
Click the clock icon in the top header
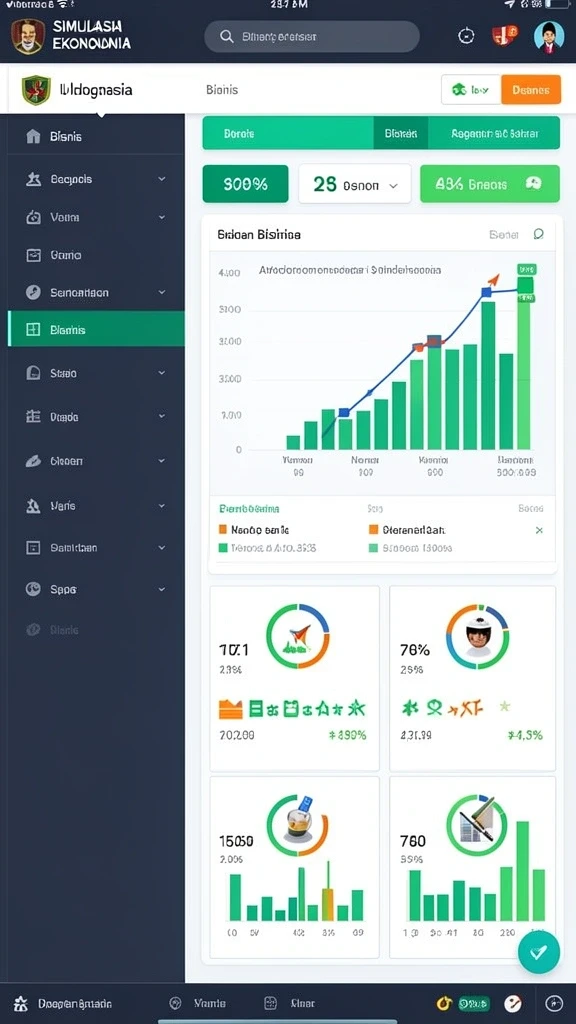coord(466,36)
